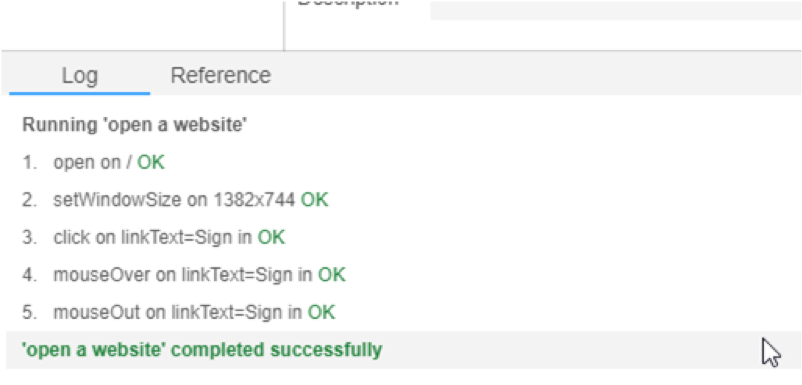This screenshot has height=385, width=802.
Task: Click the OK status of the click step
Action: pos(271,237)
